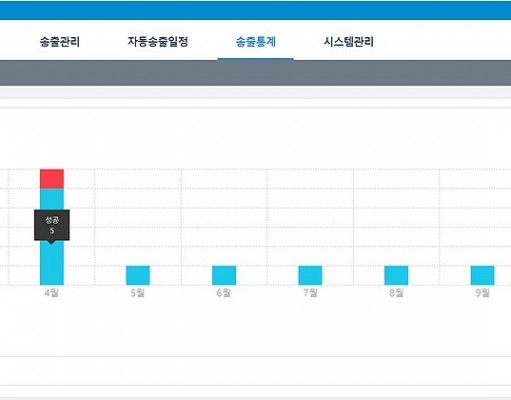
Task: Select the 8월 blue bar
Action: pyautogui.click(x=396, y=276)
